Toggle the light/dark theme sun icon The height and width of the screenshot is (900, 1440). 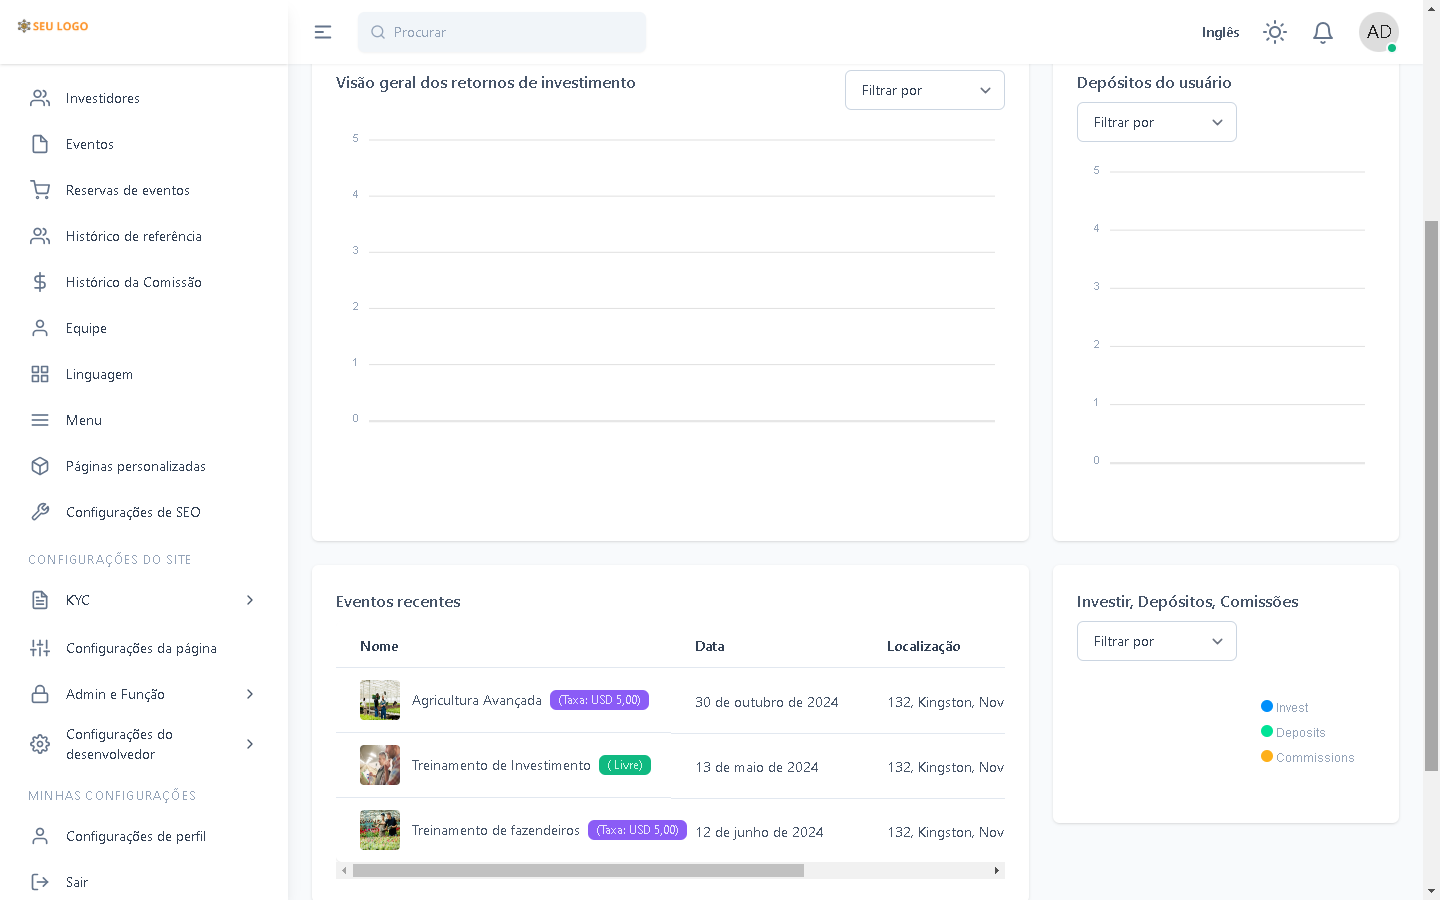1274,32
